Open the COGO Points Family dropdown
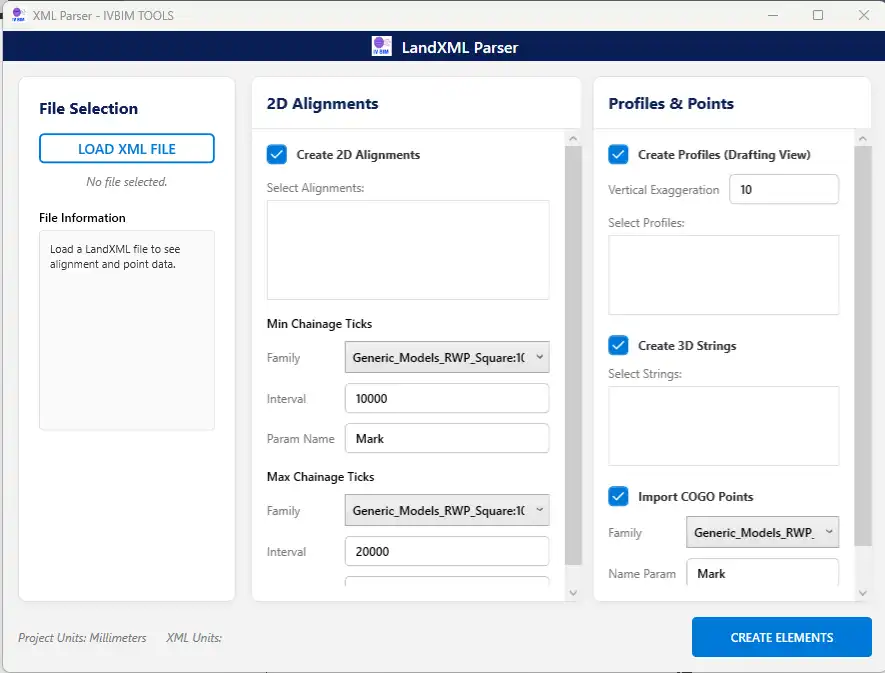Viewport: 885px width, 673px height. tap(762, 533)
